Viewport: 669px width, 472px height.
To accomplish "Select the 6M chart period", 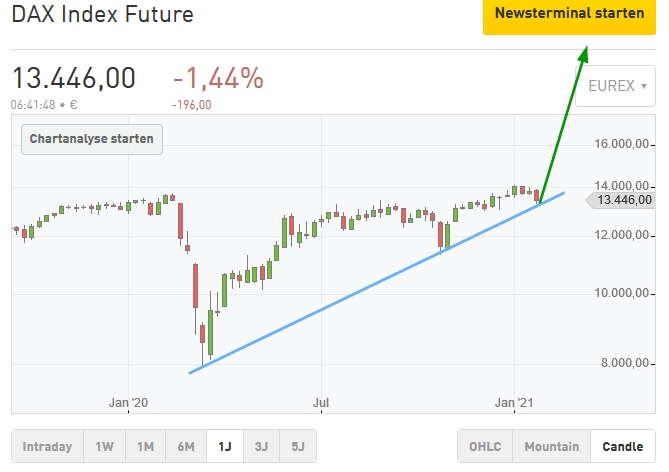I will 186,447.
